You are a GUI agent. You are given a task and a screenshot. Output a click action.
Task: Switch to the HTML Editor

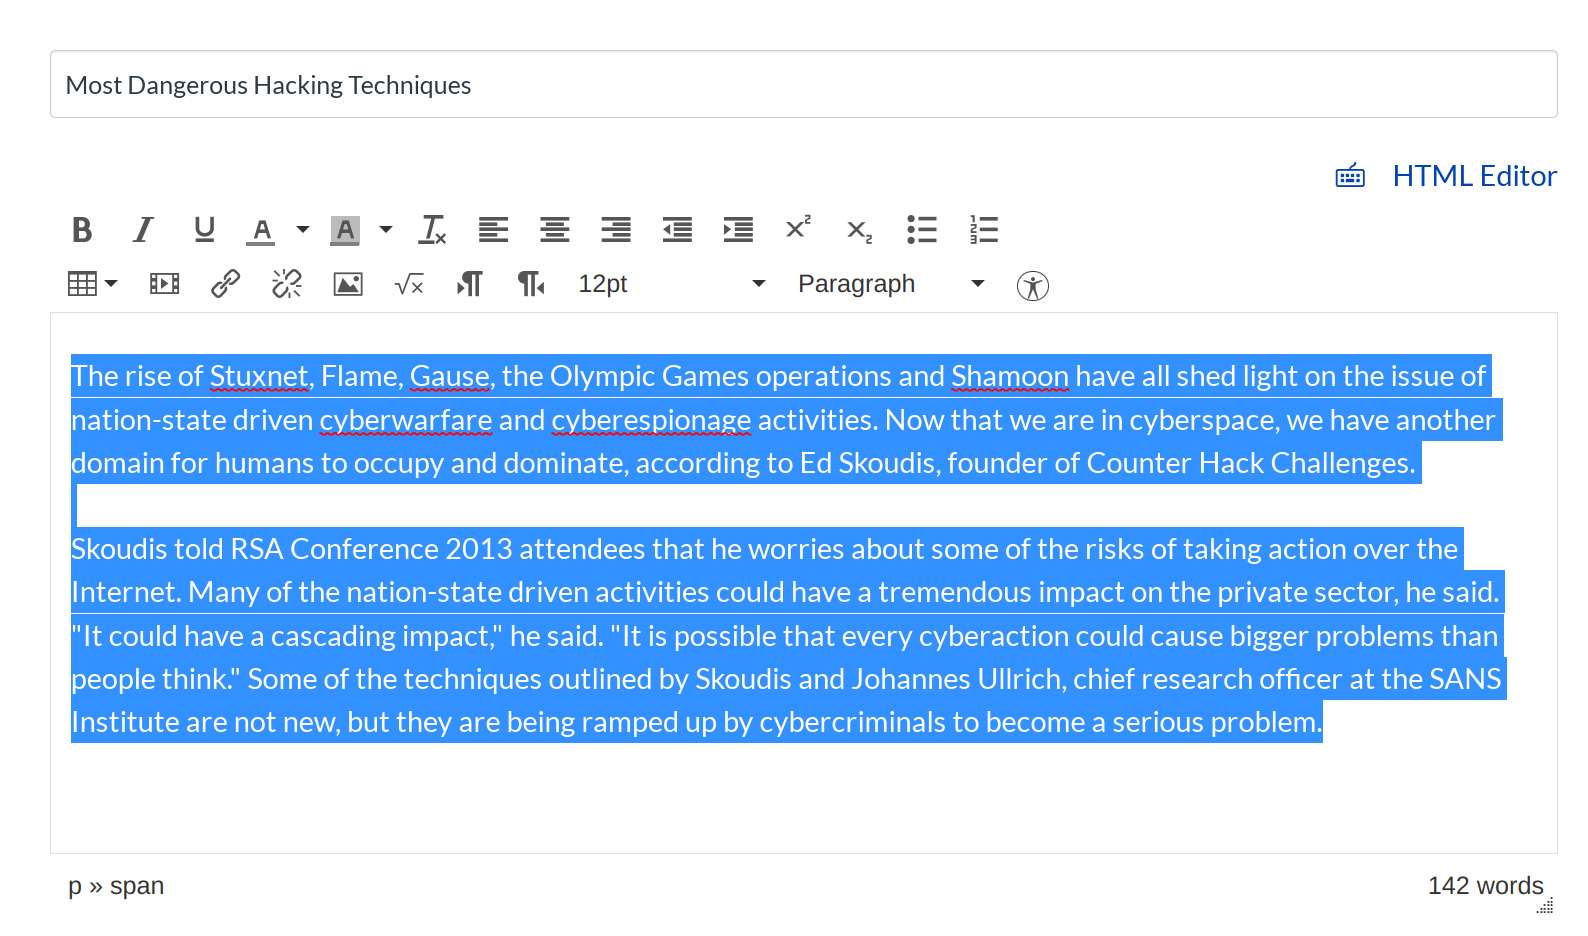click(x=1473, y=176)
